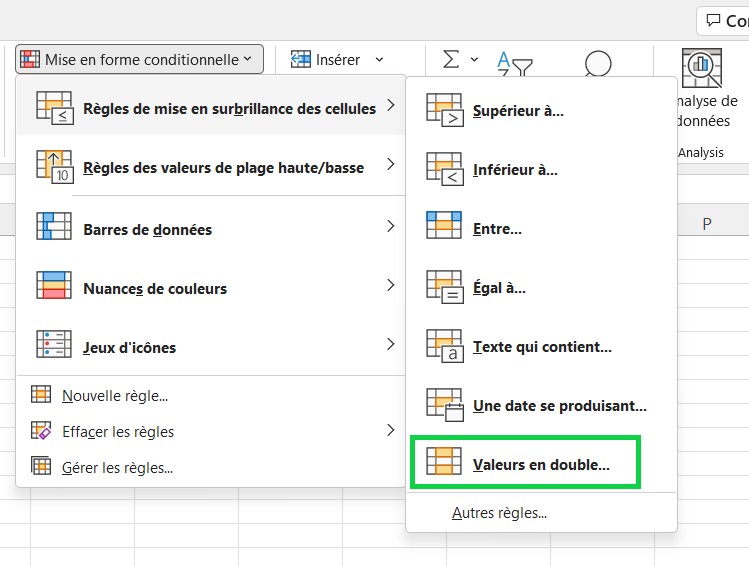The image size is (749, 566).
Task: Choose Supérieur à... rule
Action: point(541,111)
